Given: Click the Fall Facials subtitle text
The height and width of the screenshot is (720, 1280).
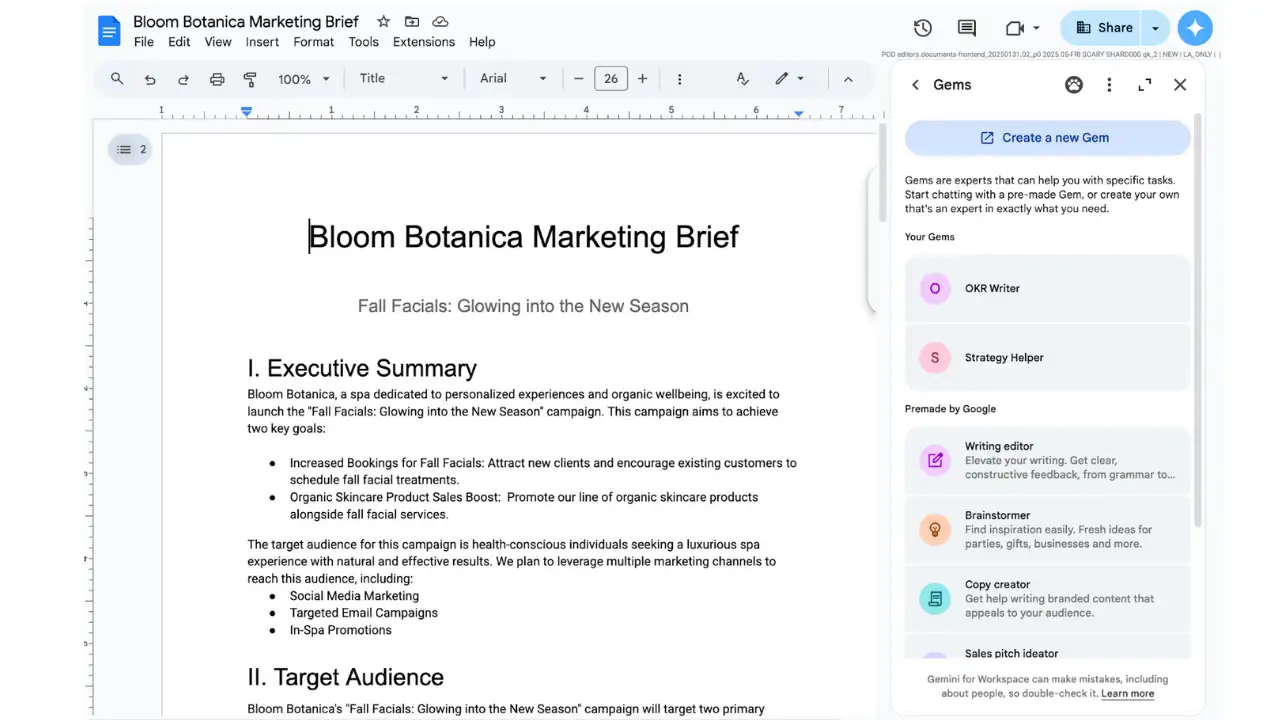Looking at the screenshot, I should pos(523,306).
